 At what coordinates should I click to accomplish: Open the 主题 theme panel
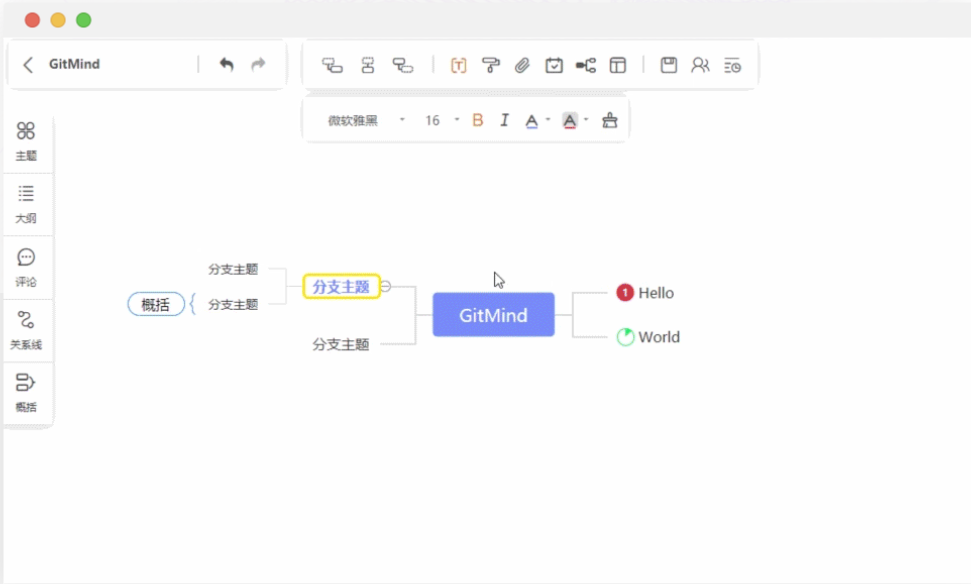coord(26,141)
